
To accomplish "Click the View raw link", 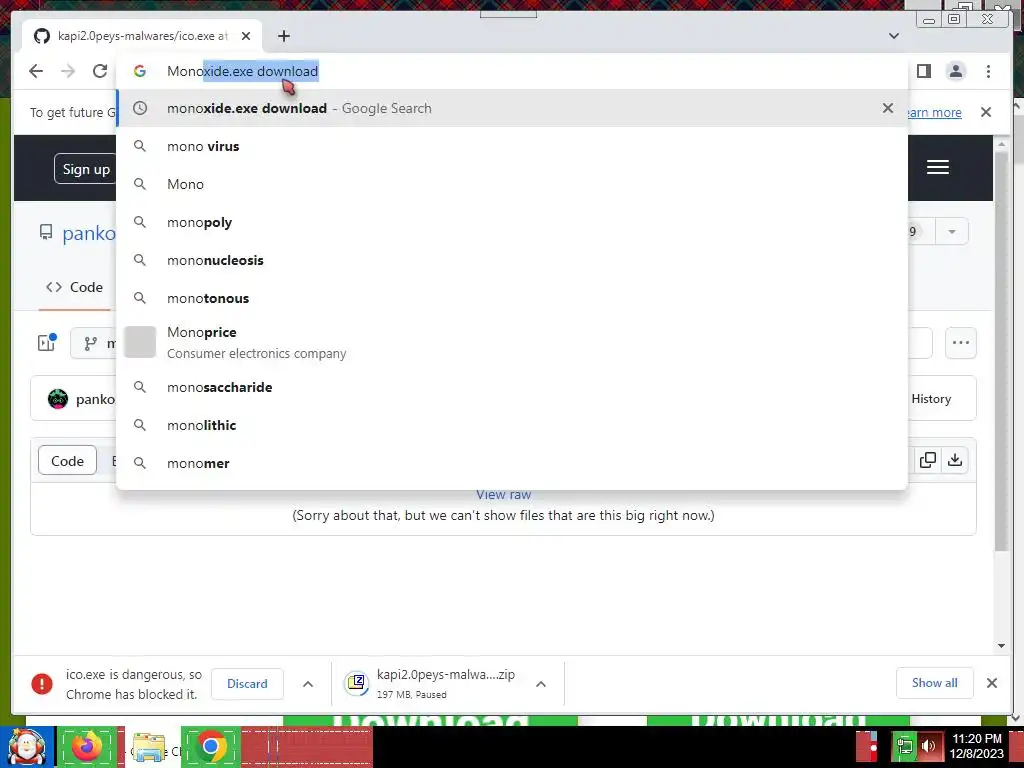I will pos(504,495).
